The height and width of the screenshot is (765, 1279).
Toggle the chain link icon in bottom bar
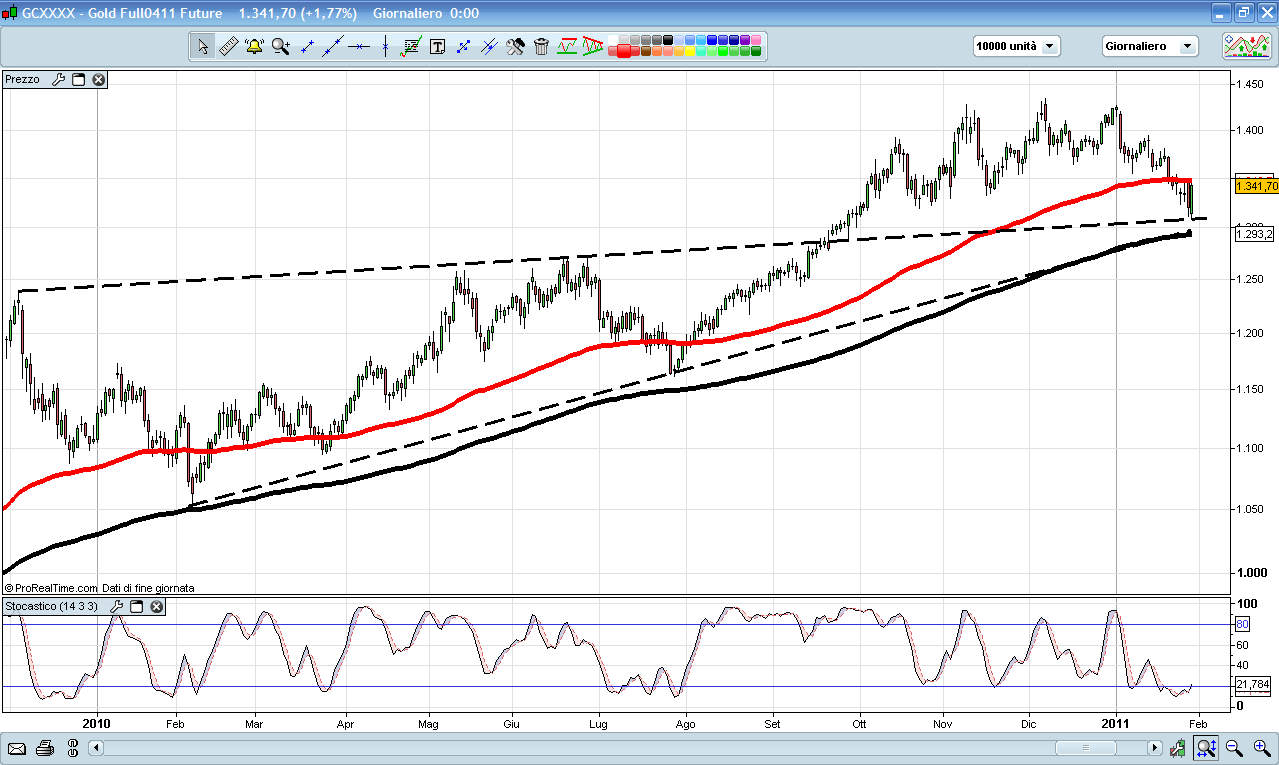[73, 747]
